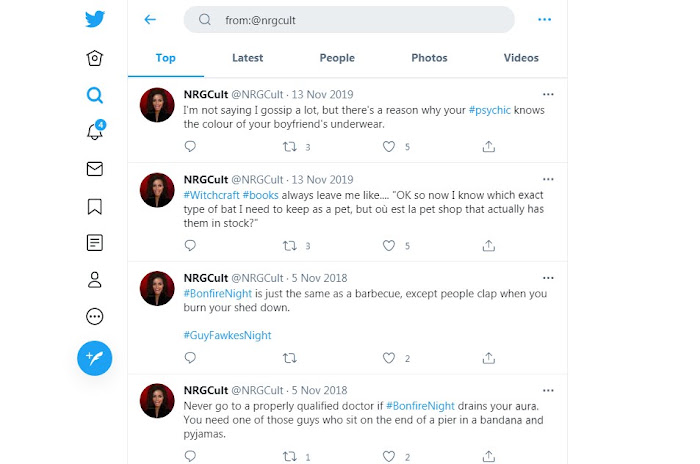Screen dimensions: 700x464
Task: Open the #GuyFawkesNight hashtag link
Action: tap(227, 335)
